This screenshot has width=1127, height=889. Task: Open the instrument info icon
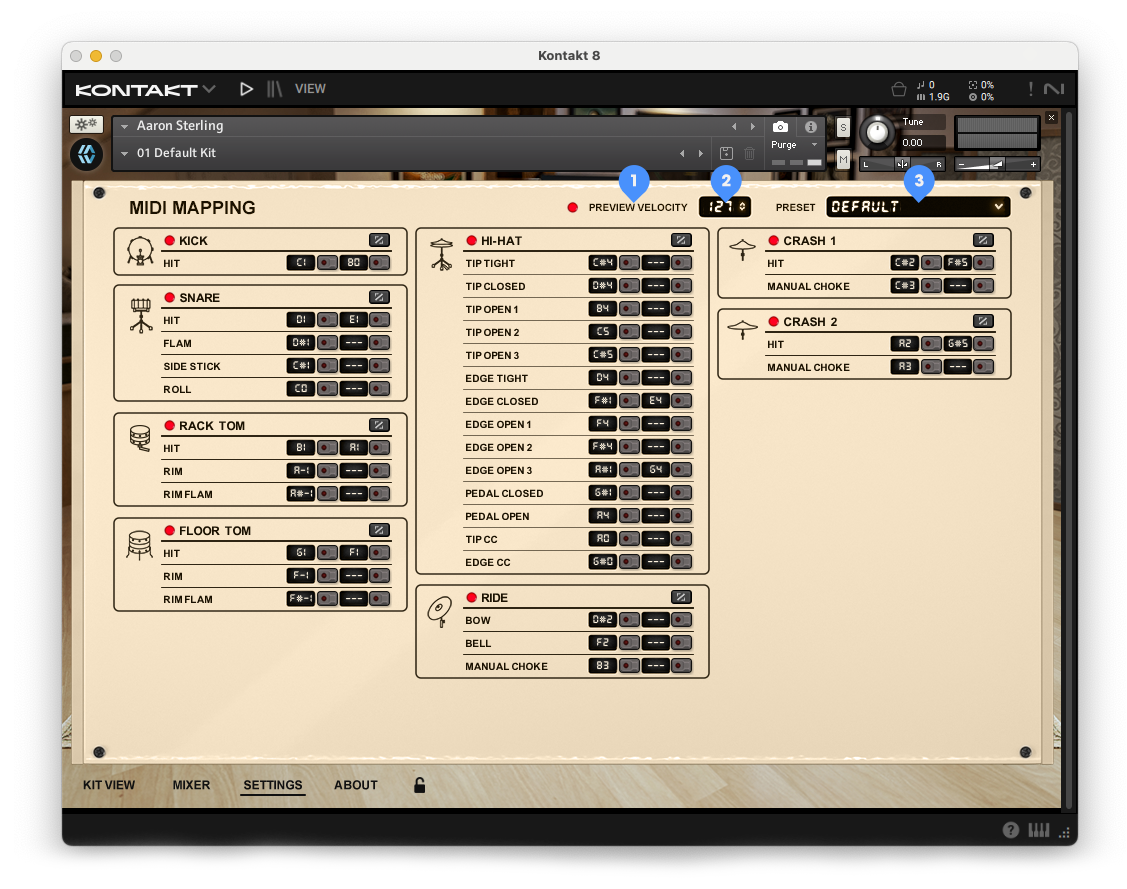(x=811, y=127)
